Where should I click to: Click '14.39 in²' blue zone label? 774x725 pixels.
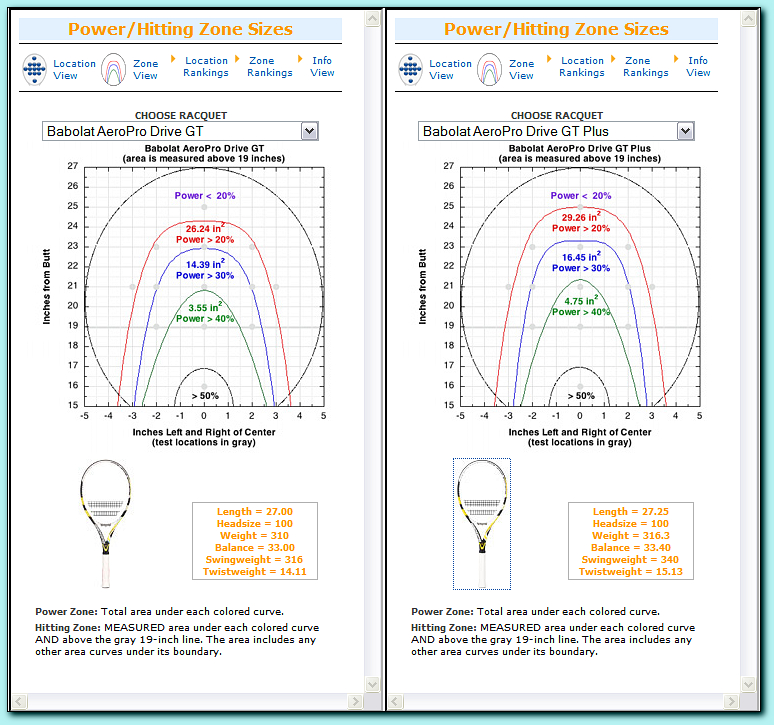[205, 265]
